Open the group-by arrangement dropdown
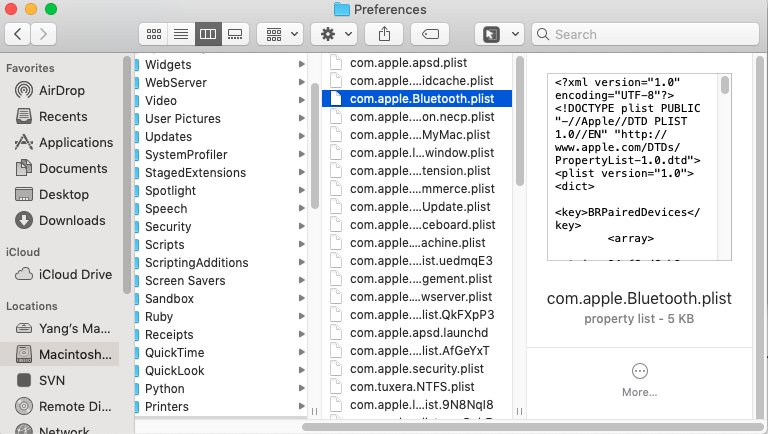Viewport: 768px width, 434px height. tap(281, 34)
